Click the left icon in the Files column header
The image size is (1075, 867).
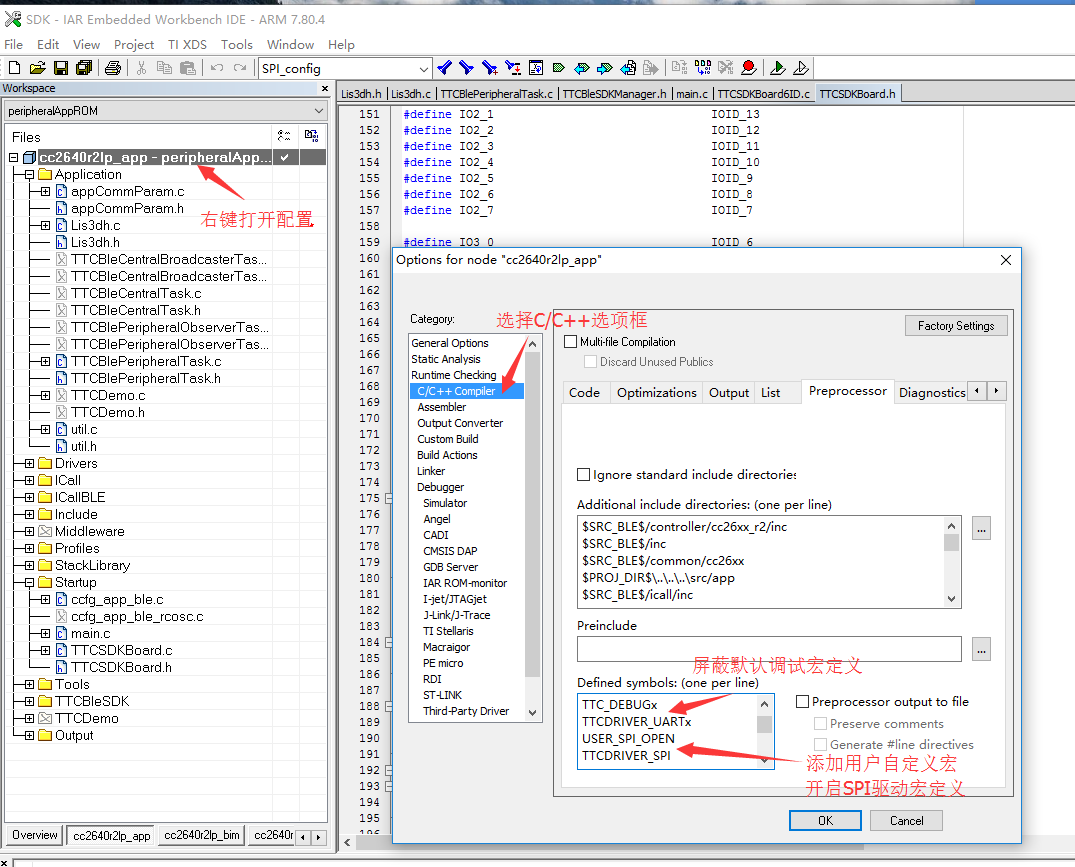pyautogui.click(x=284, y=136)
